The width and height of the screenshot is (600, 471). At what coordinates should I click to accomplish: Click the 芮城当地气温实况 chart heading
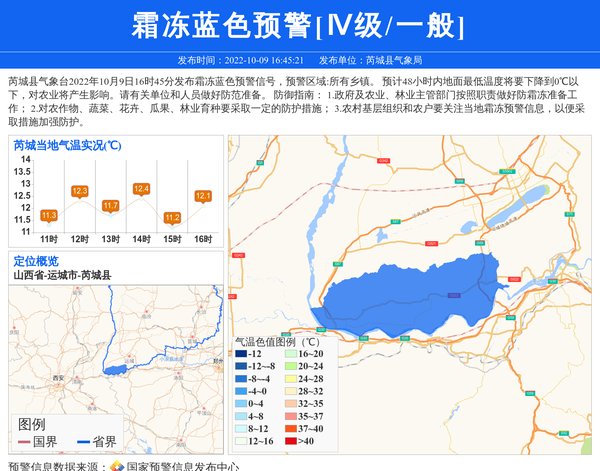coord(68,145)
